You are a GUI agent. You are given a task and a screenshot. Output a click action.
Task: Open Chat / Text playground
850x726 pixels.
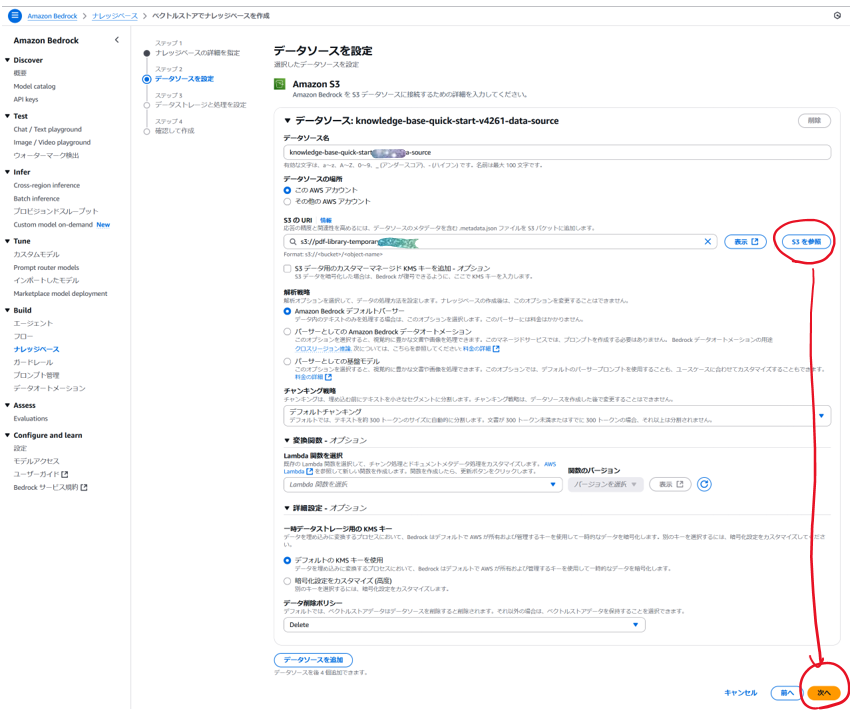pos(48,129)
